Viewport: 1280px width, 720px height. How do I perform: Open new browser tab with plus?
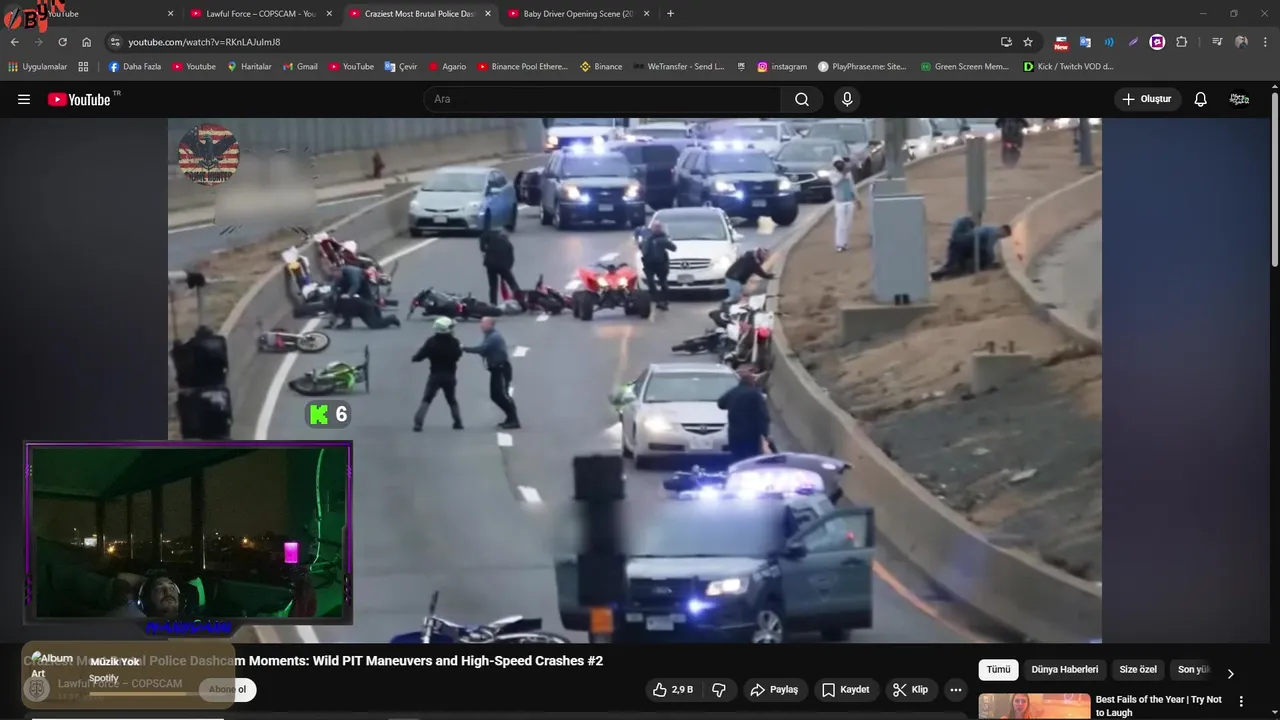coord(670,14)
